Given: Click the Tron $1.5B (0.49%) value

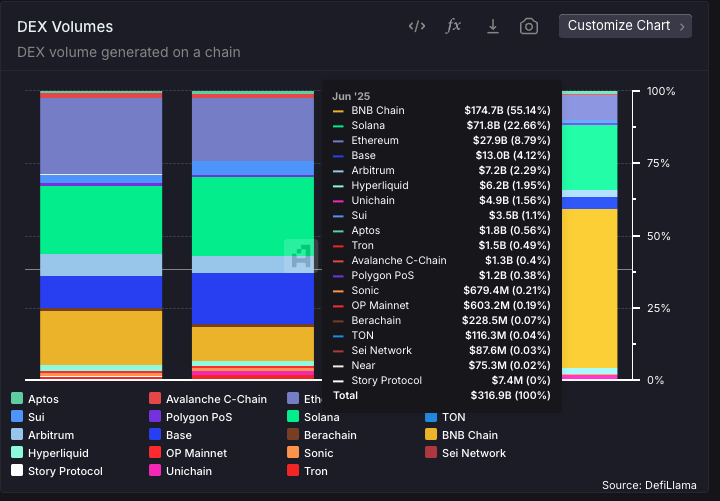Looking at the screenshot, I should (x=514, y=245).
